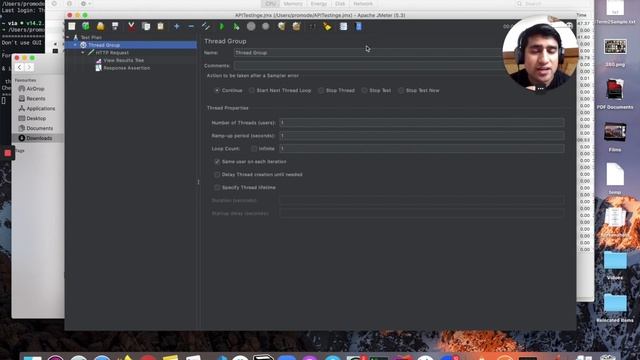The width and height of the screenshot is (640, 360).
Task: Select Films desktop icon
Action: pos(615,138)
